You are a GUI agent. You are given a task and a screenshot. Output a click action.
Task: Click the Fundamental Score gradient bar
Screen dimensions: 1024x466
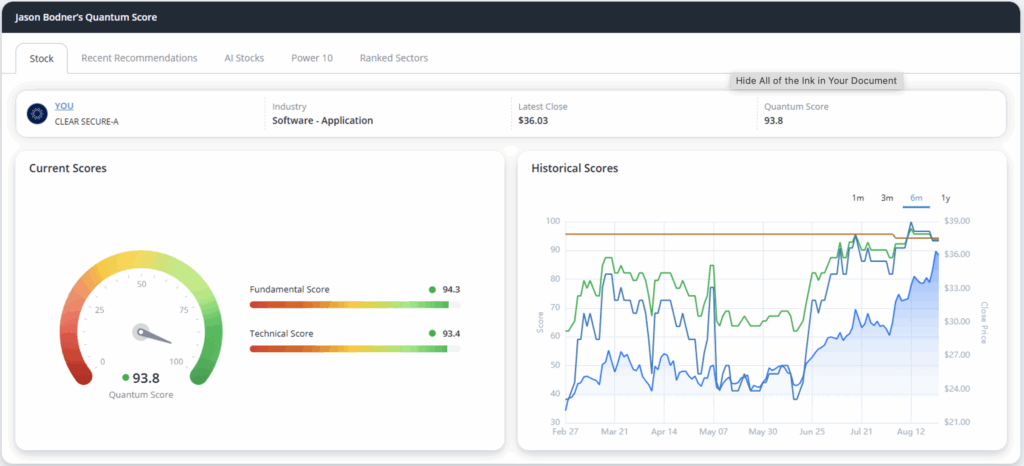(355, 305)
